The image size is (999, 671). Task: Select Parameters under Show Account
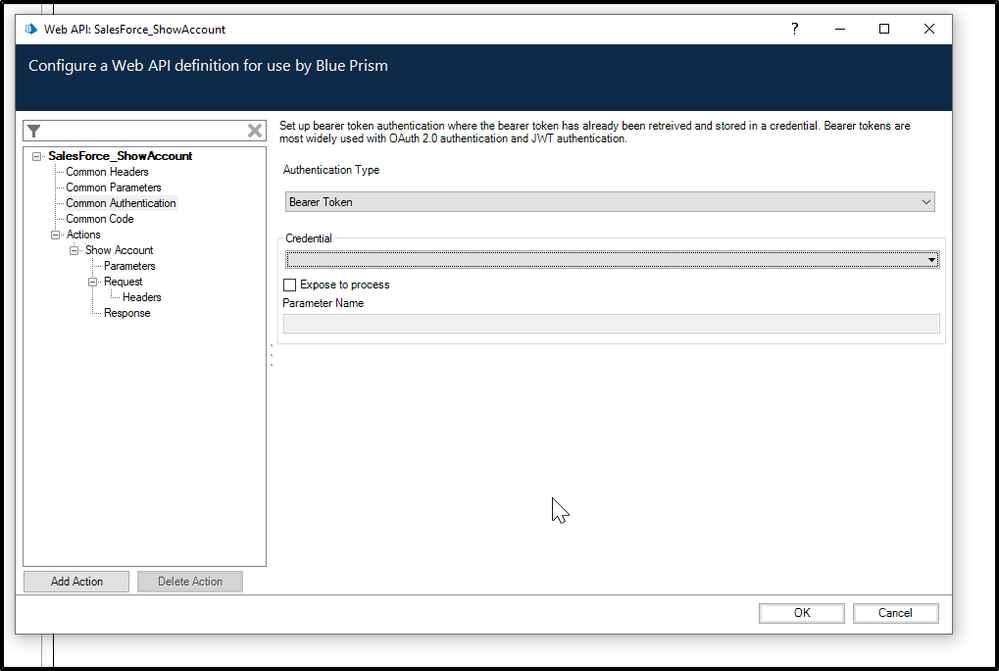coord(129,266)
